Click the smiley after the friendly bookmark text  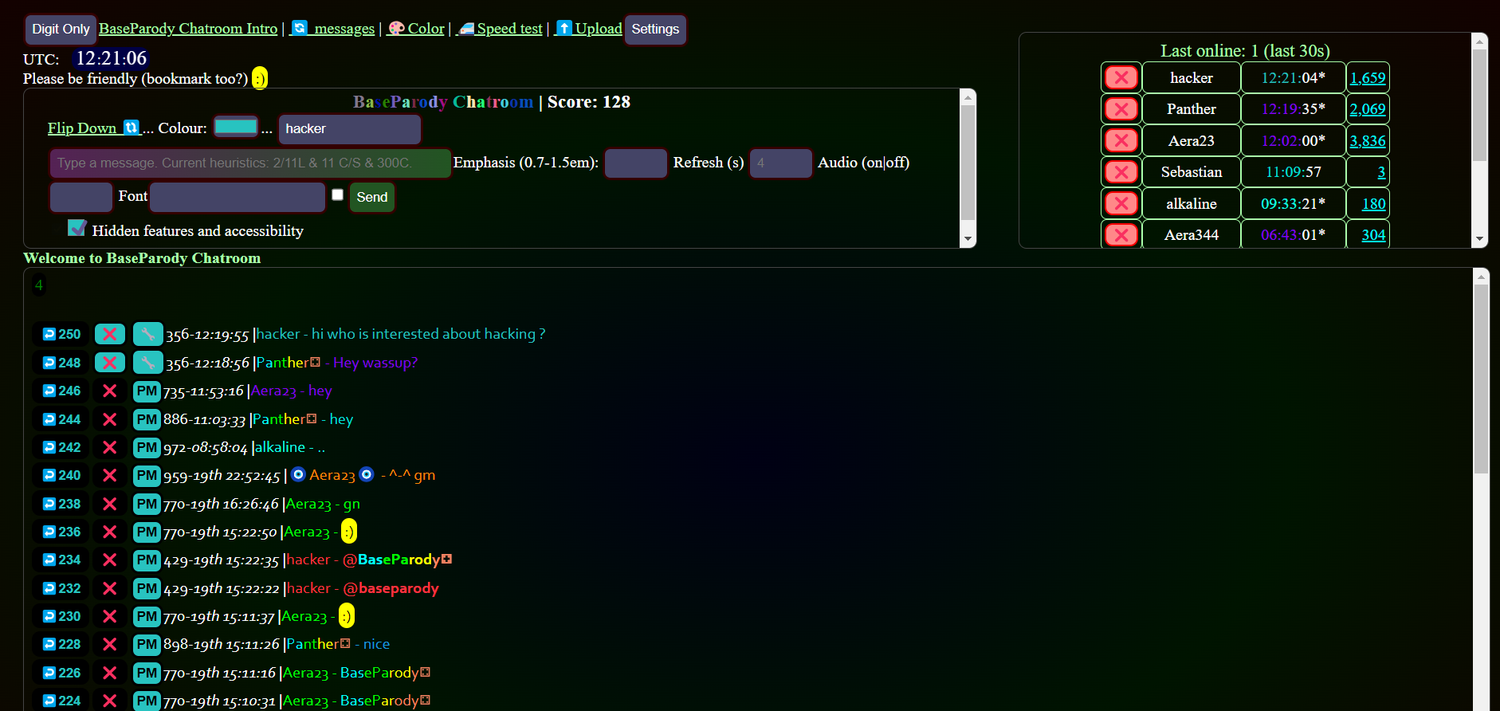[x=259, y=77]
